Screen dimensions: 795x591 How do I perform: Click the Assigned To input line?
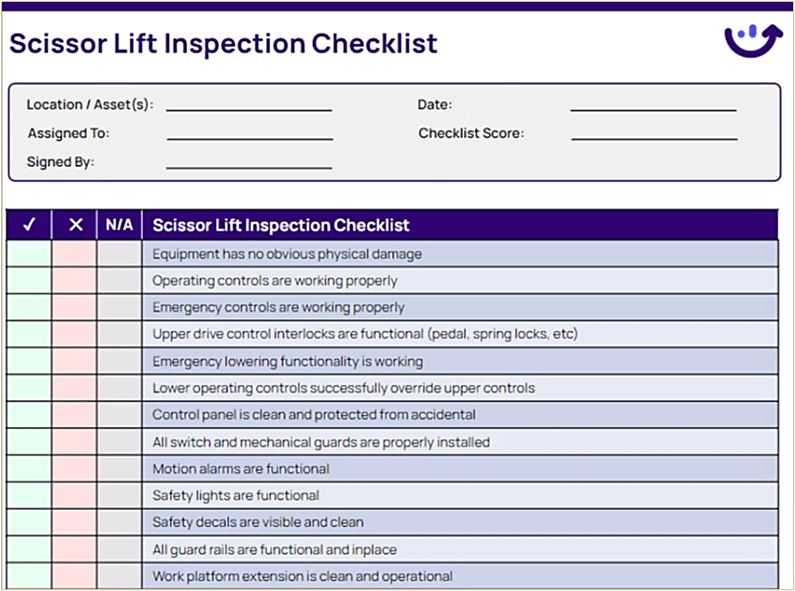pyautogui.click(x=249, y=134)
